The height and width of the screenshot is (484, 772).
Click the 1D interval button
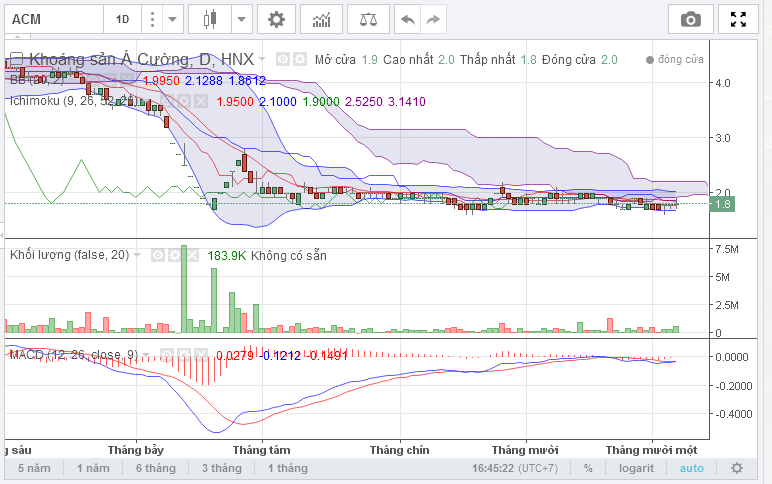pyautogui.click(x=122, y=20)
